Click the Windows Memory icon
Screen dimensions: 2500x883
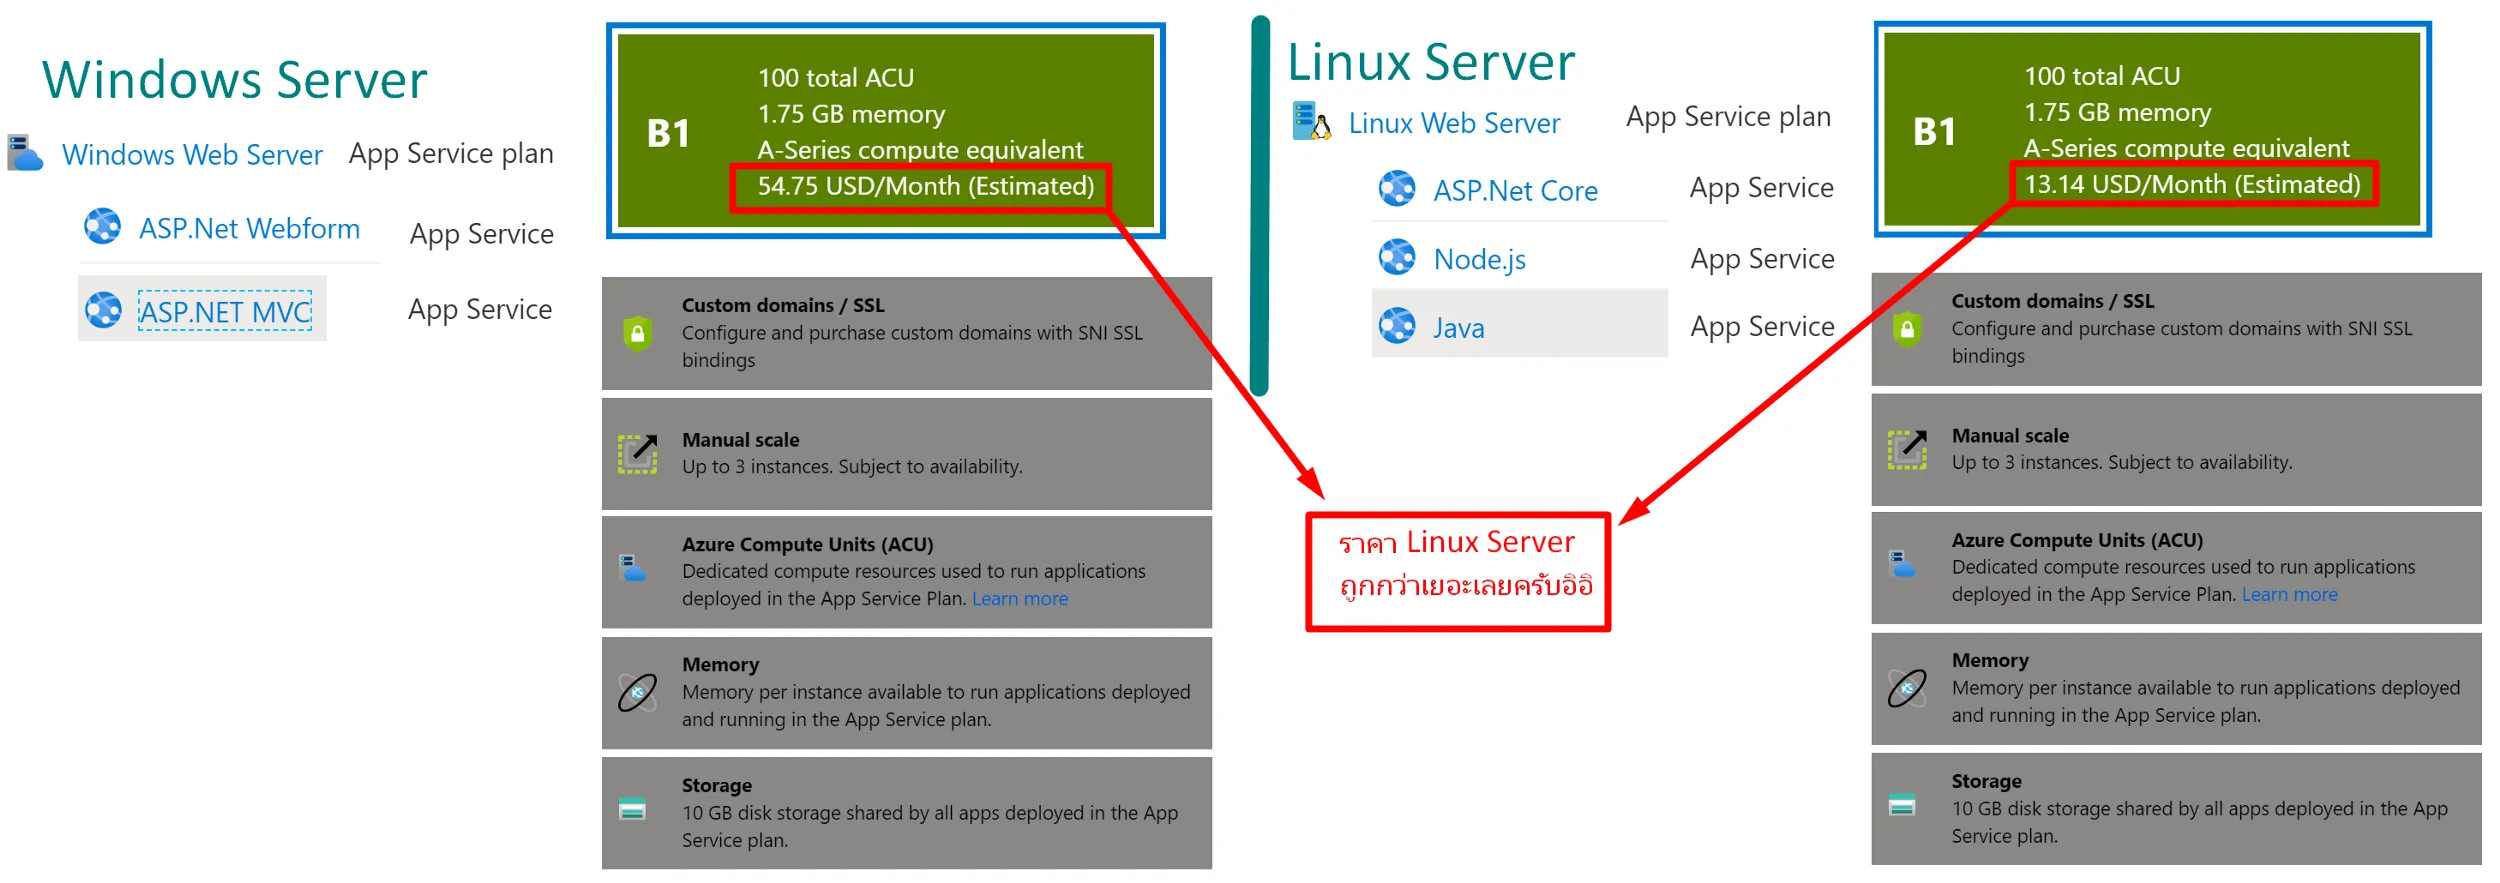[x=637, y=692]
